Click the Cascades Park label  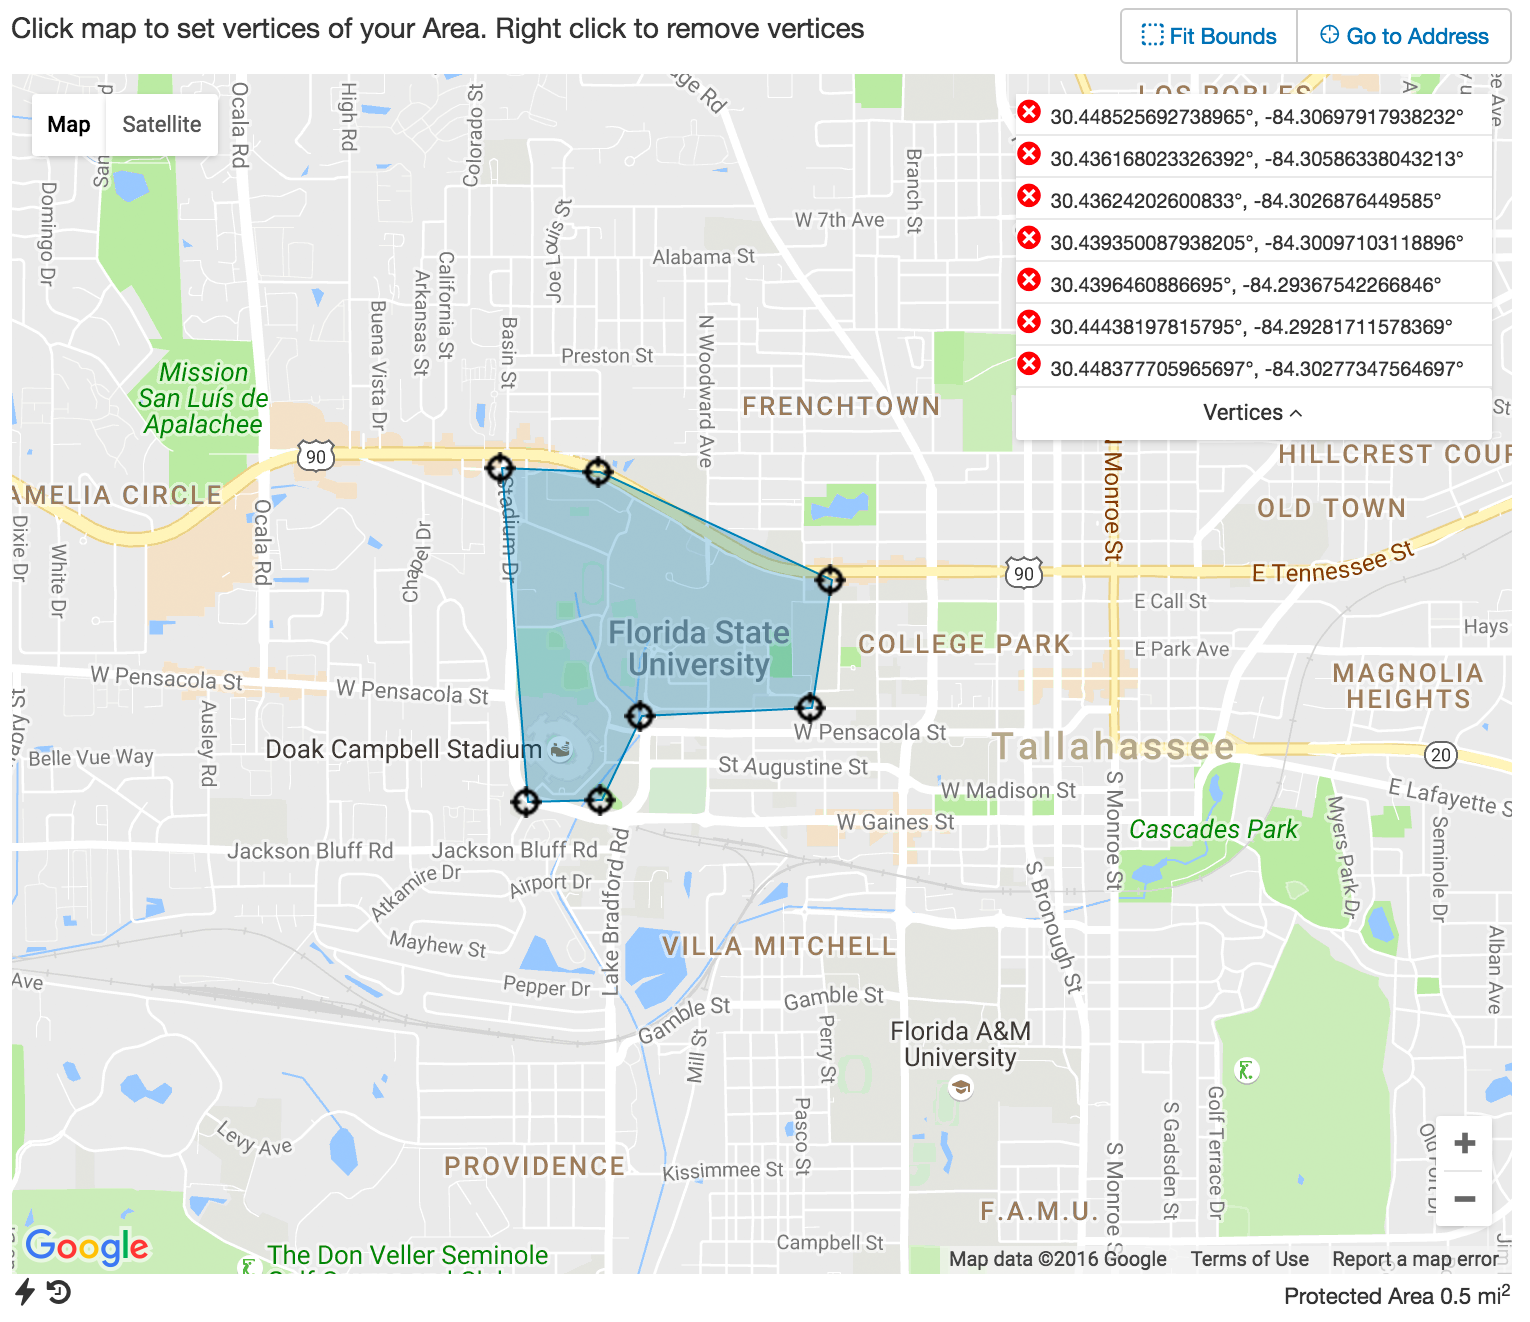pyautogui.click(x=1213, y=829)
